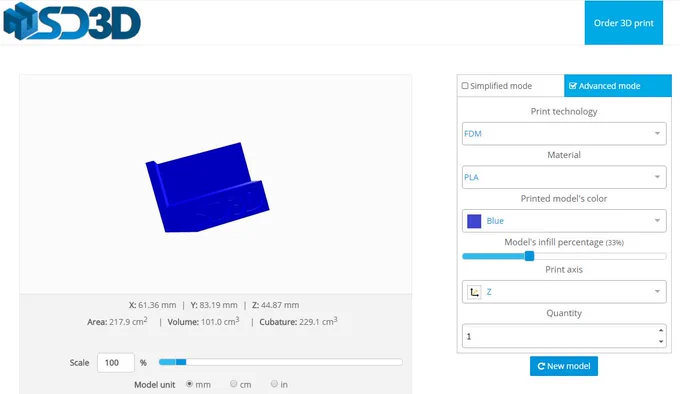Open the Print axis Z dropdown

tap(564, 292)
